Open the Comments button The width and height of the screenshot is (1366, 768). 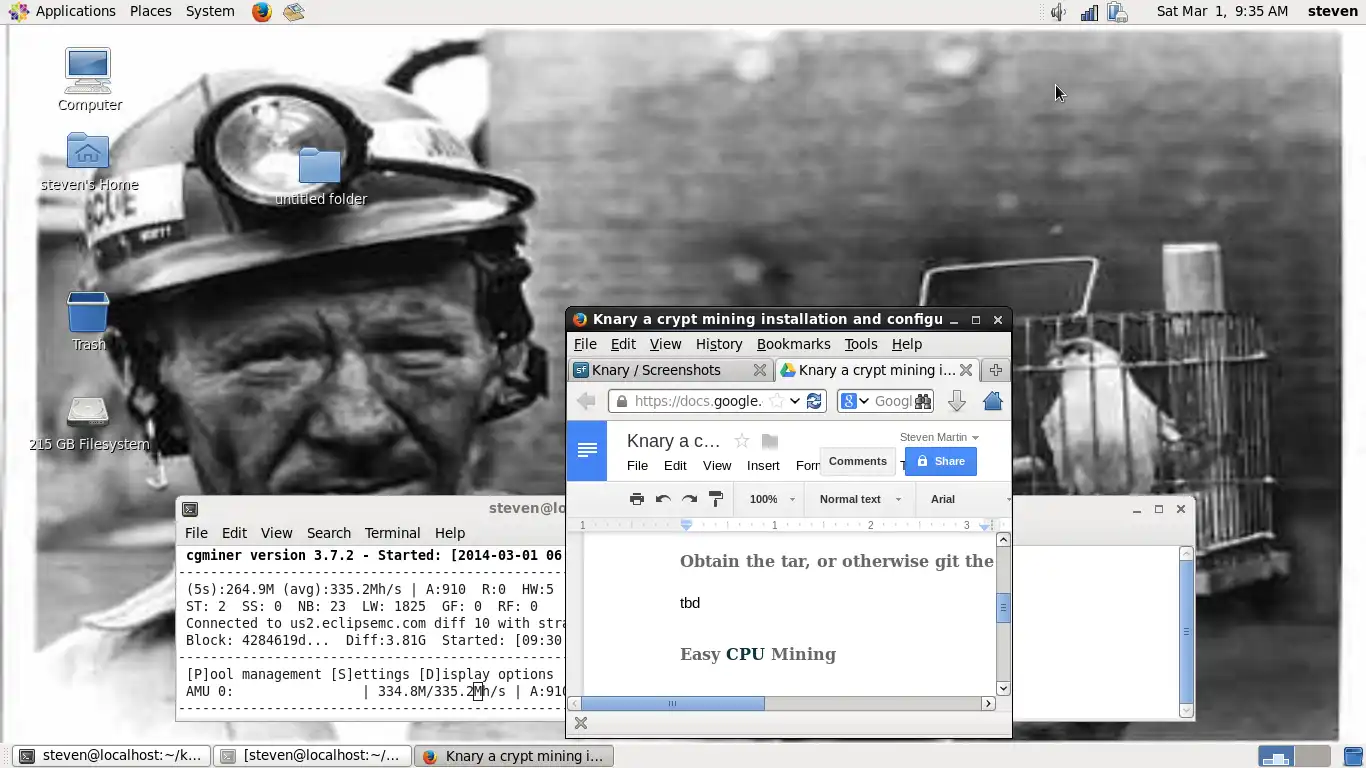[x=857, y=461]
